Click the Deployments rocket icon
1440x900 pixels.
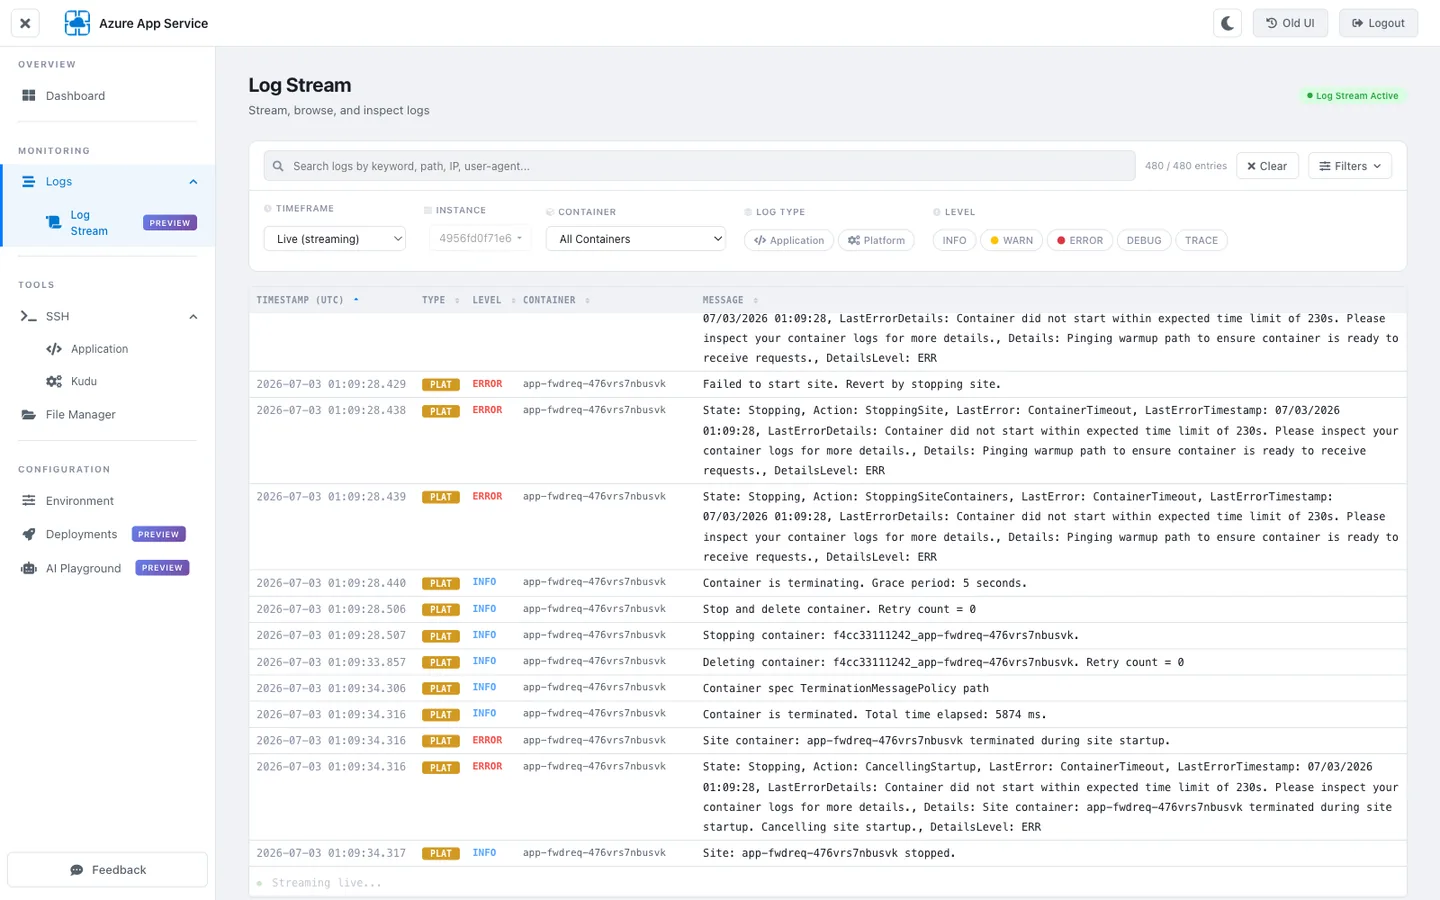tap(29, 535)
